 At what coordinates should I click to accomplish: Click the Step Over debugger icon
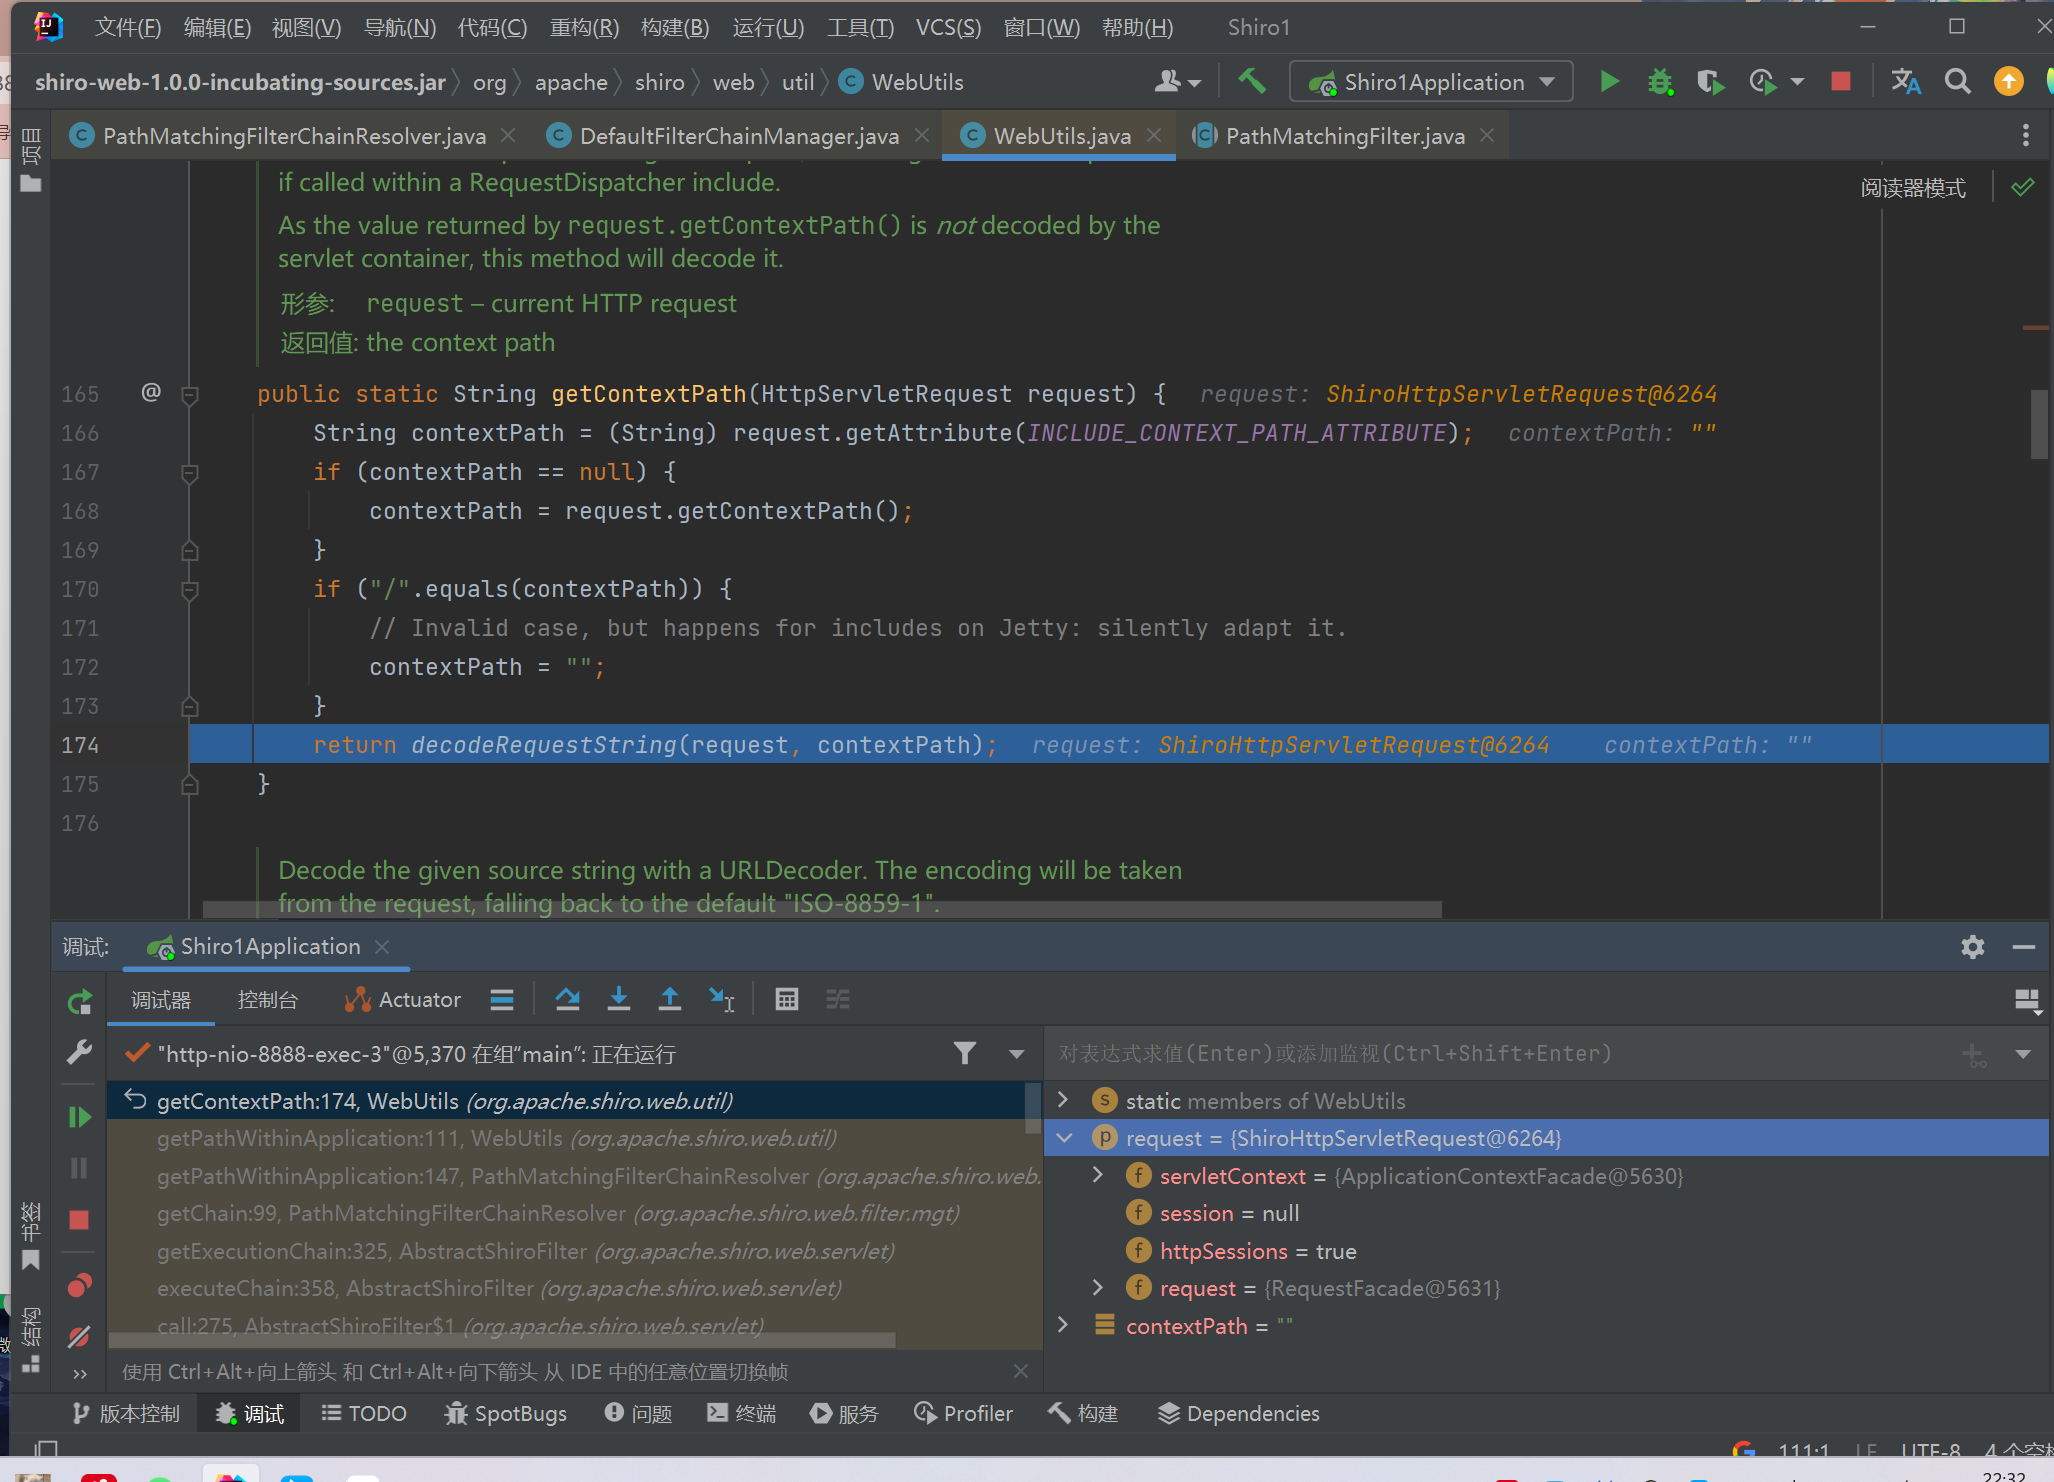coord(567,999)
